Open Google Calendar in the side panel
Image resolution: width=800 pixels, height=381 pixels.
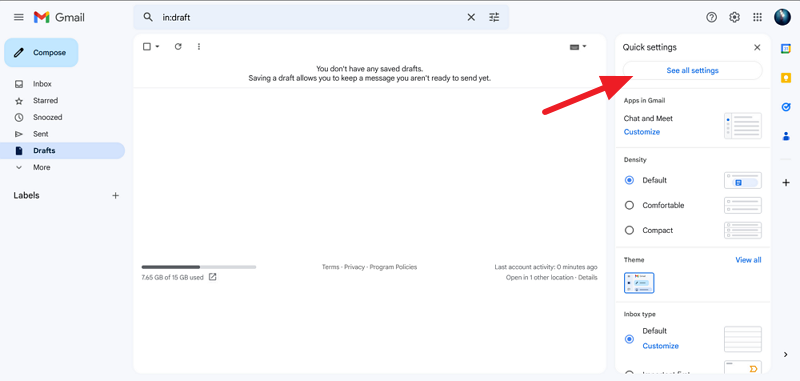tap(786, 48)
